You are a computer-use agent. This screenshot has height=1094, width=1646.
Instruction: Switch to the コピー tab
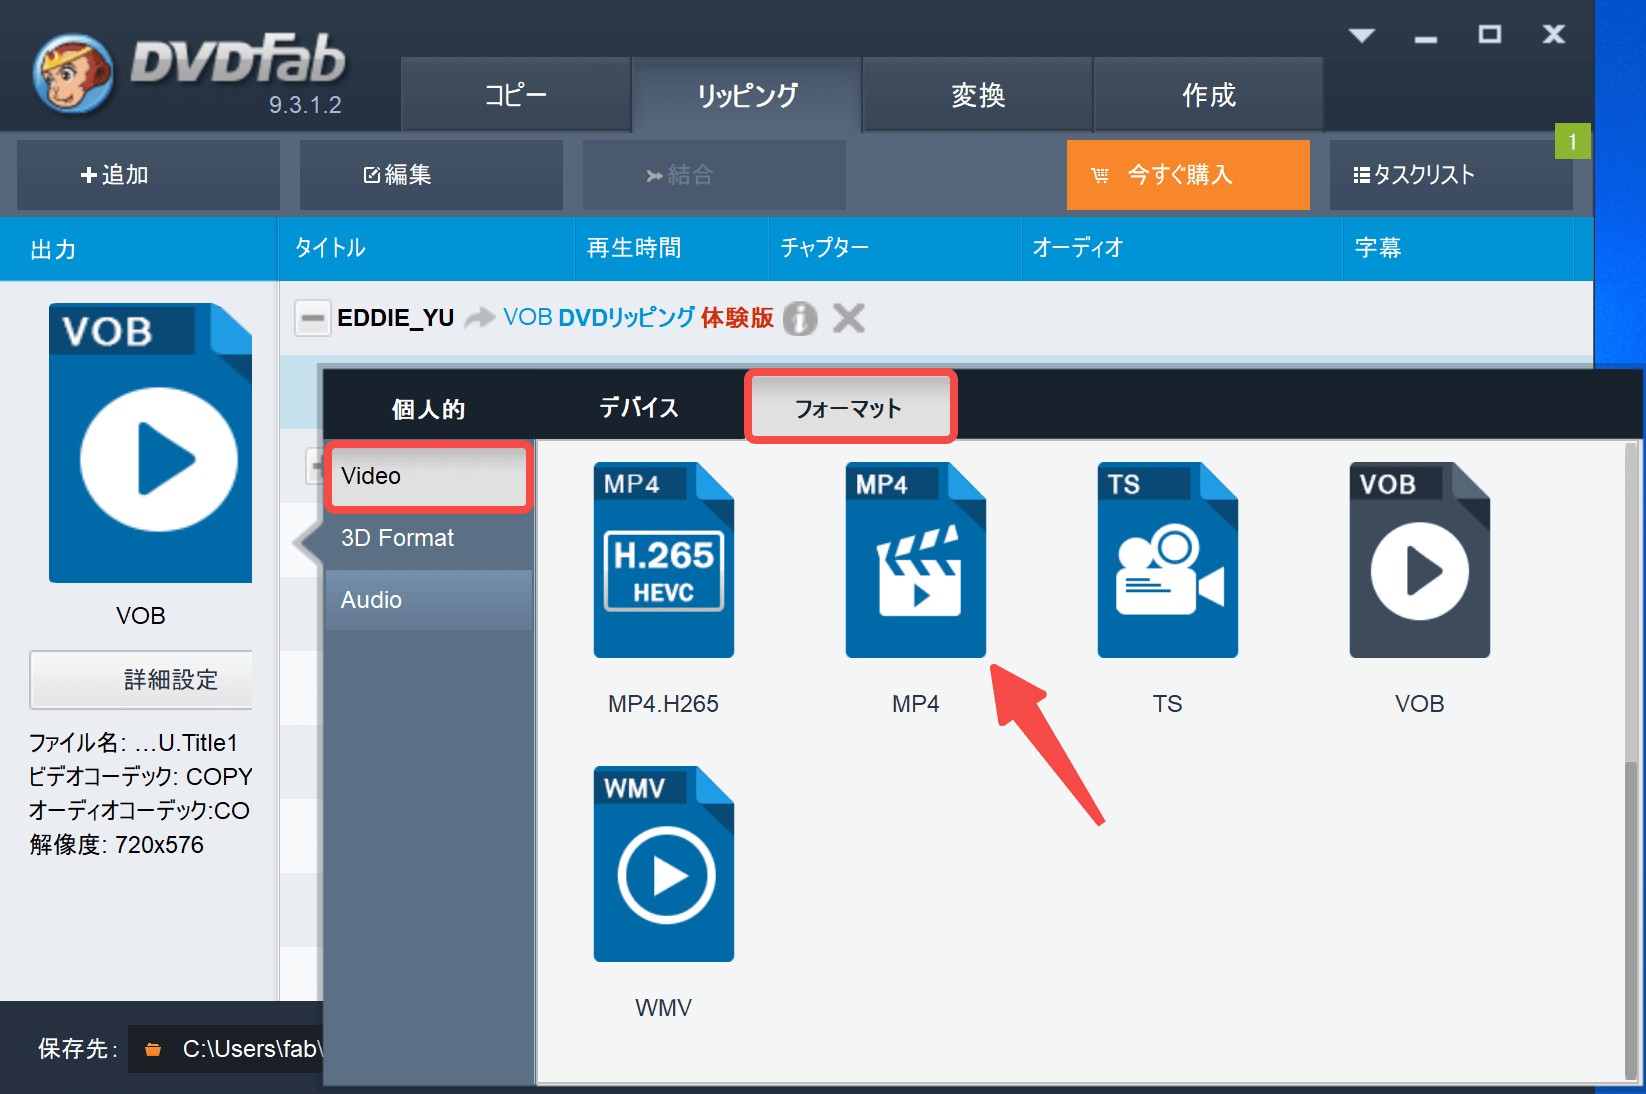(x=516, y=95)
